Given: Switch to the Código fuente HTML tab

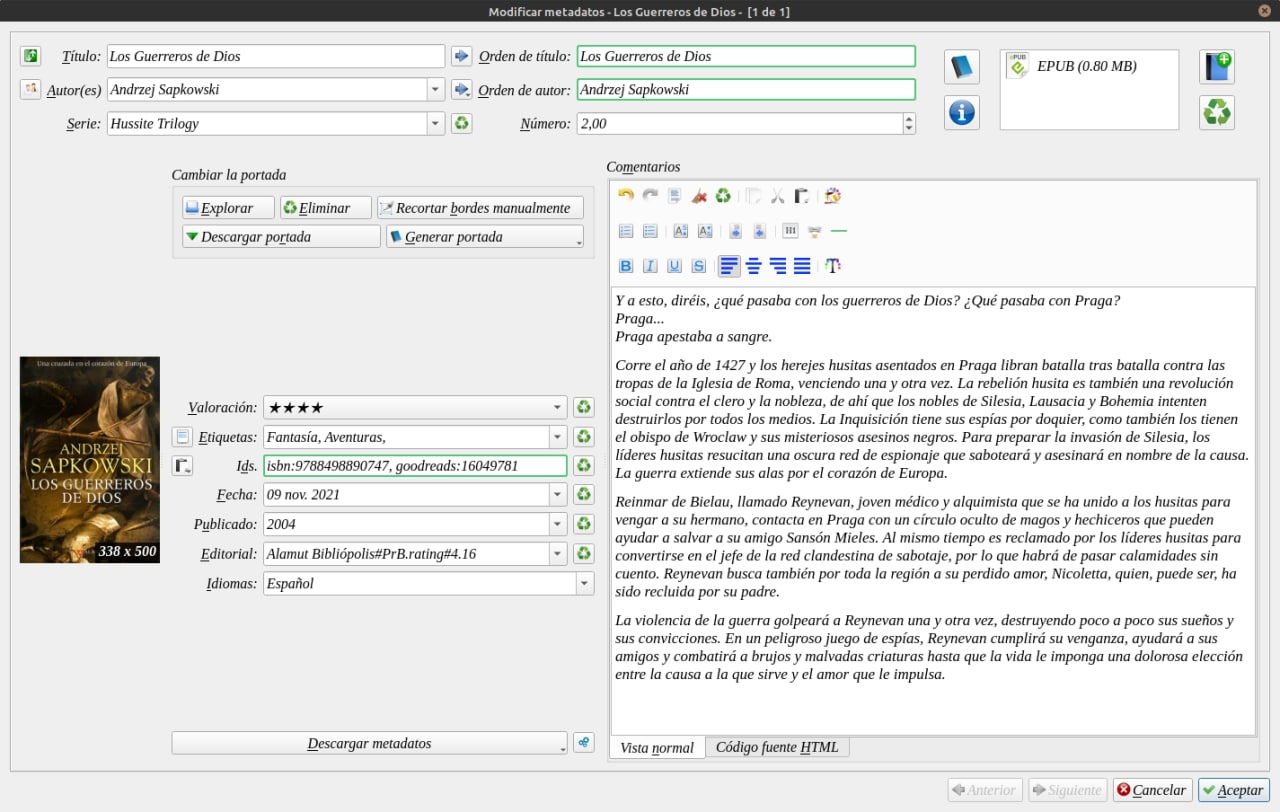Looking at the screenshot, I should click(x=777, y=747).
